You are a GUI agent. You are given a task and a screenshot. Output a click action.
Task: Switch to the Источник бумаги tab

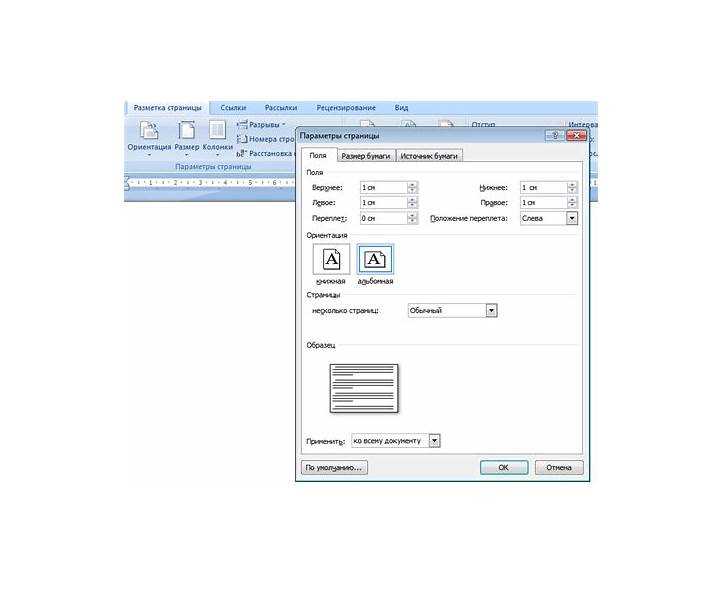point(429,156)
